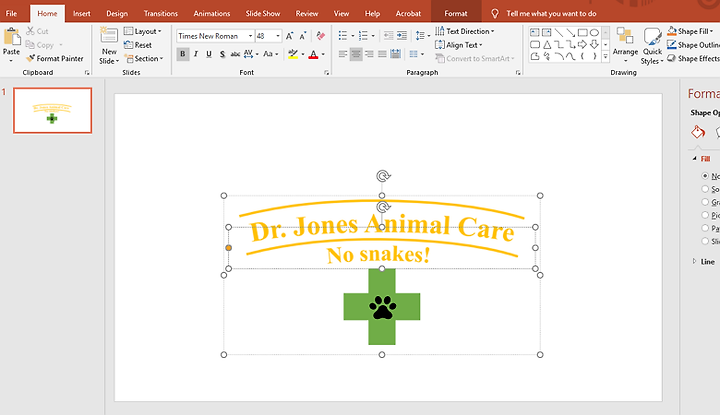The image size is (720, 415).
Task: Open Text Direction dropdown
Action: (465, 31)
